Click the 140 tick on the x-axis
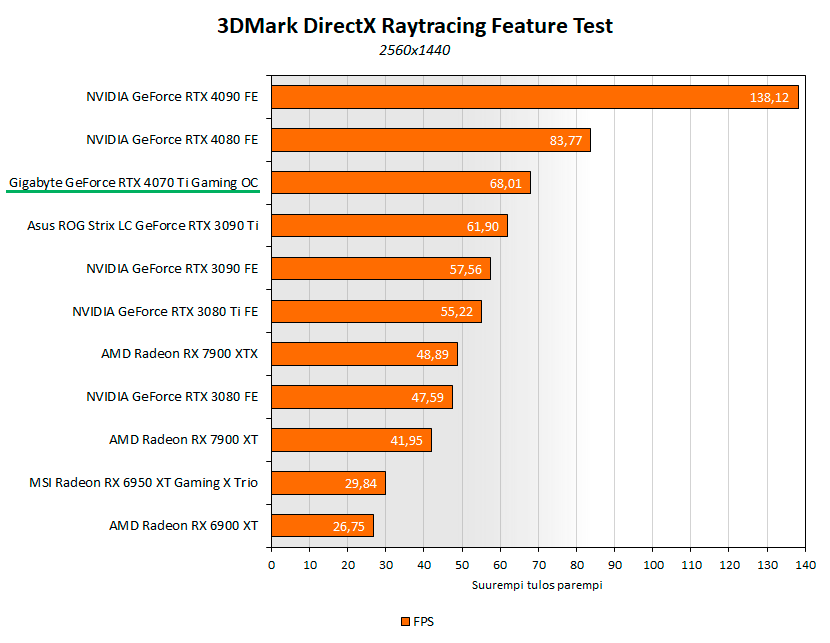 point(806,565)
